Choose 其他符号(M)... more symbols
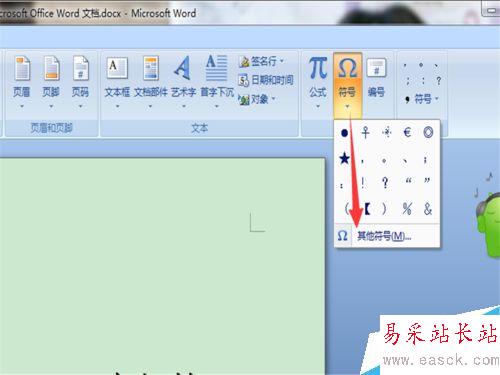 click(387, 236)
